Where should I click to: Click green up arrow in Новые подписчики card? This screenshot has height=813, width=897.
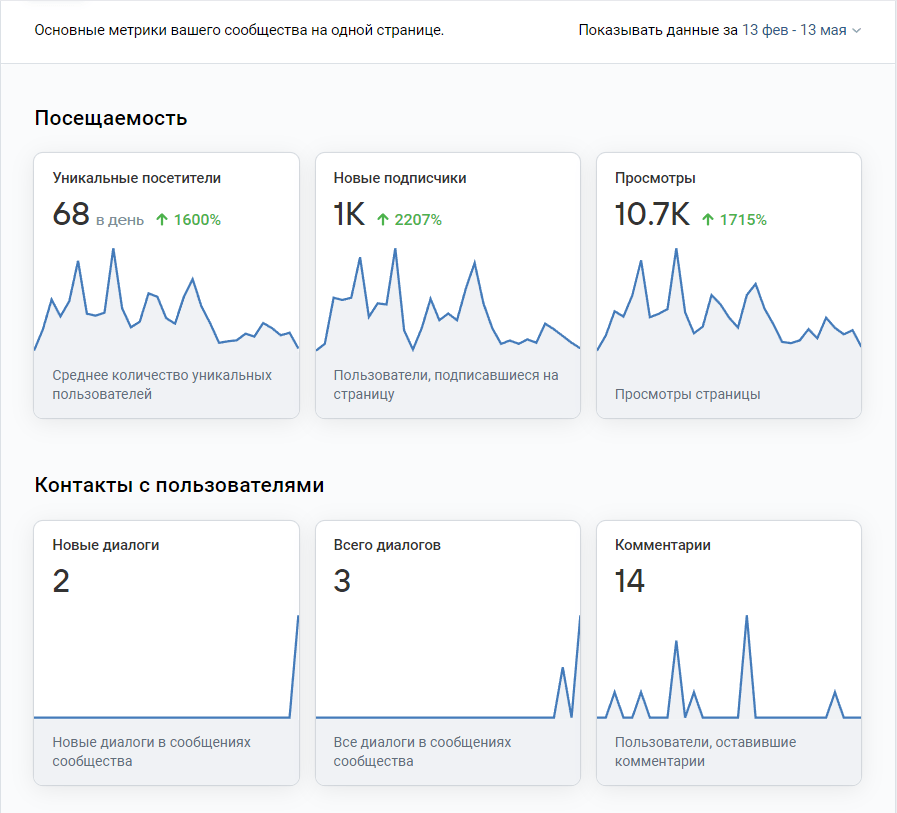tap(383, 220)
